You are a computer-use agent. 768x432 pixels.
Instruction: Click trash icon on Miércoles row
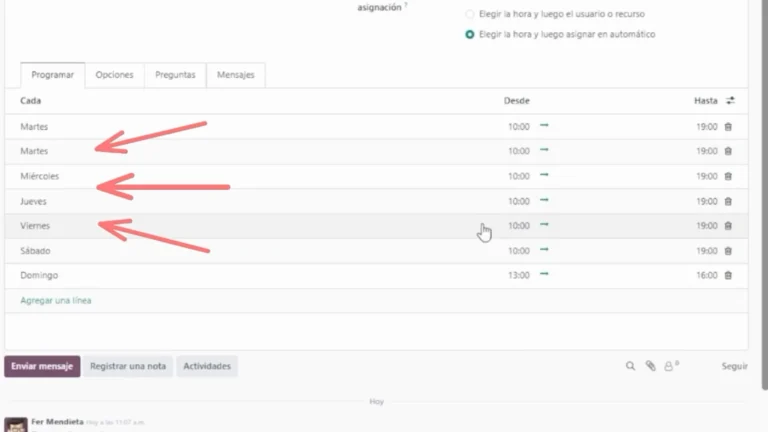click(x=728, y=176)
